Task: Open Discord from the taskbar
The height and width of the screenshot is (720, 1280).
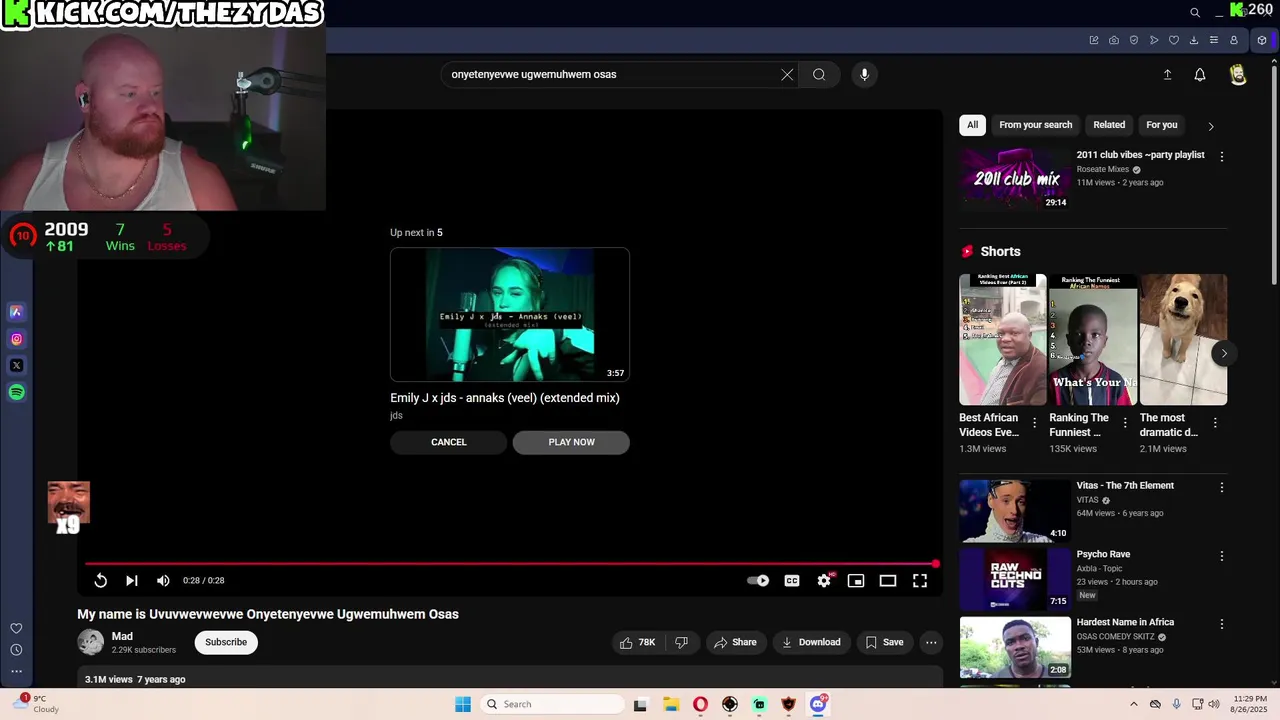Action: [x=818, y=705]
